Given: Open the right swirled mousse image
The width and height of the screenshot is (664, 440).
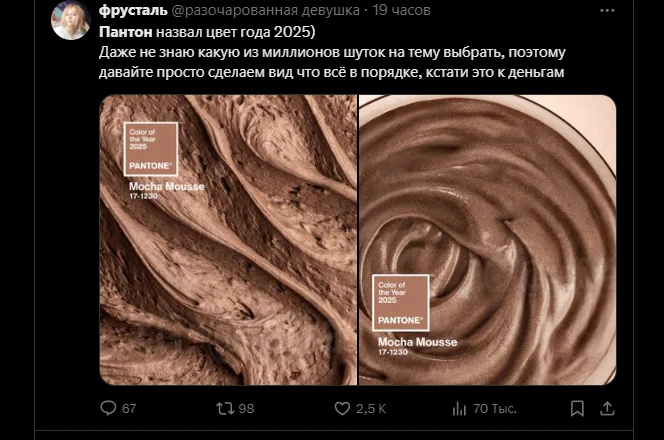Looking at the screenshot, I should point(487,240).
